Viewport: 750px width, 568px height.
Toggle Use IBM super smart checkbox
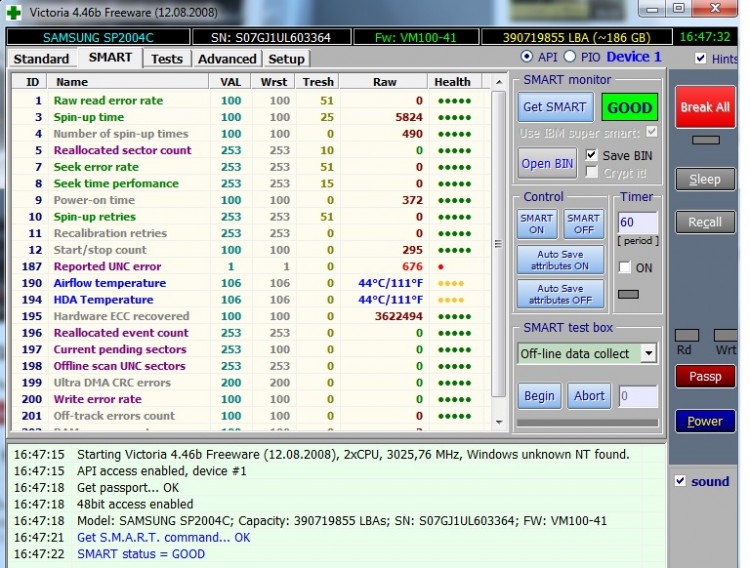coord(651,132)
